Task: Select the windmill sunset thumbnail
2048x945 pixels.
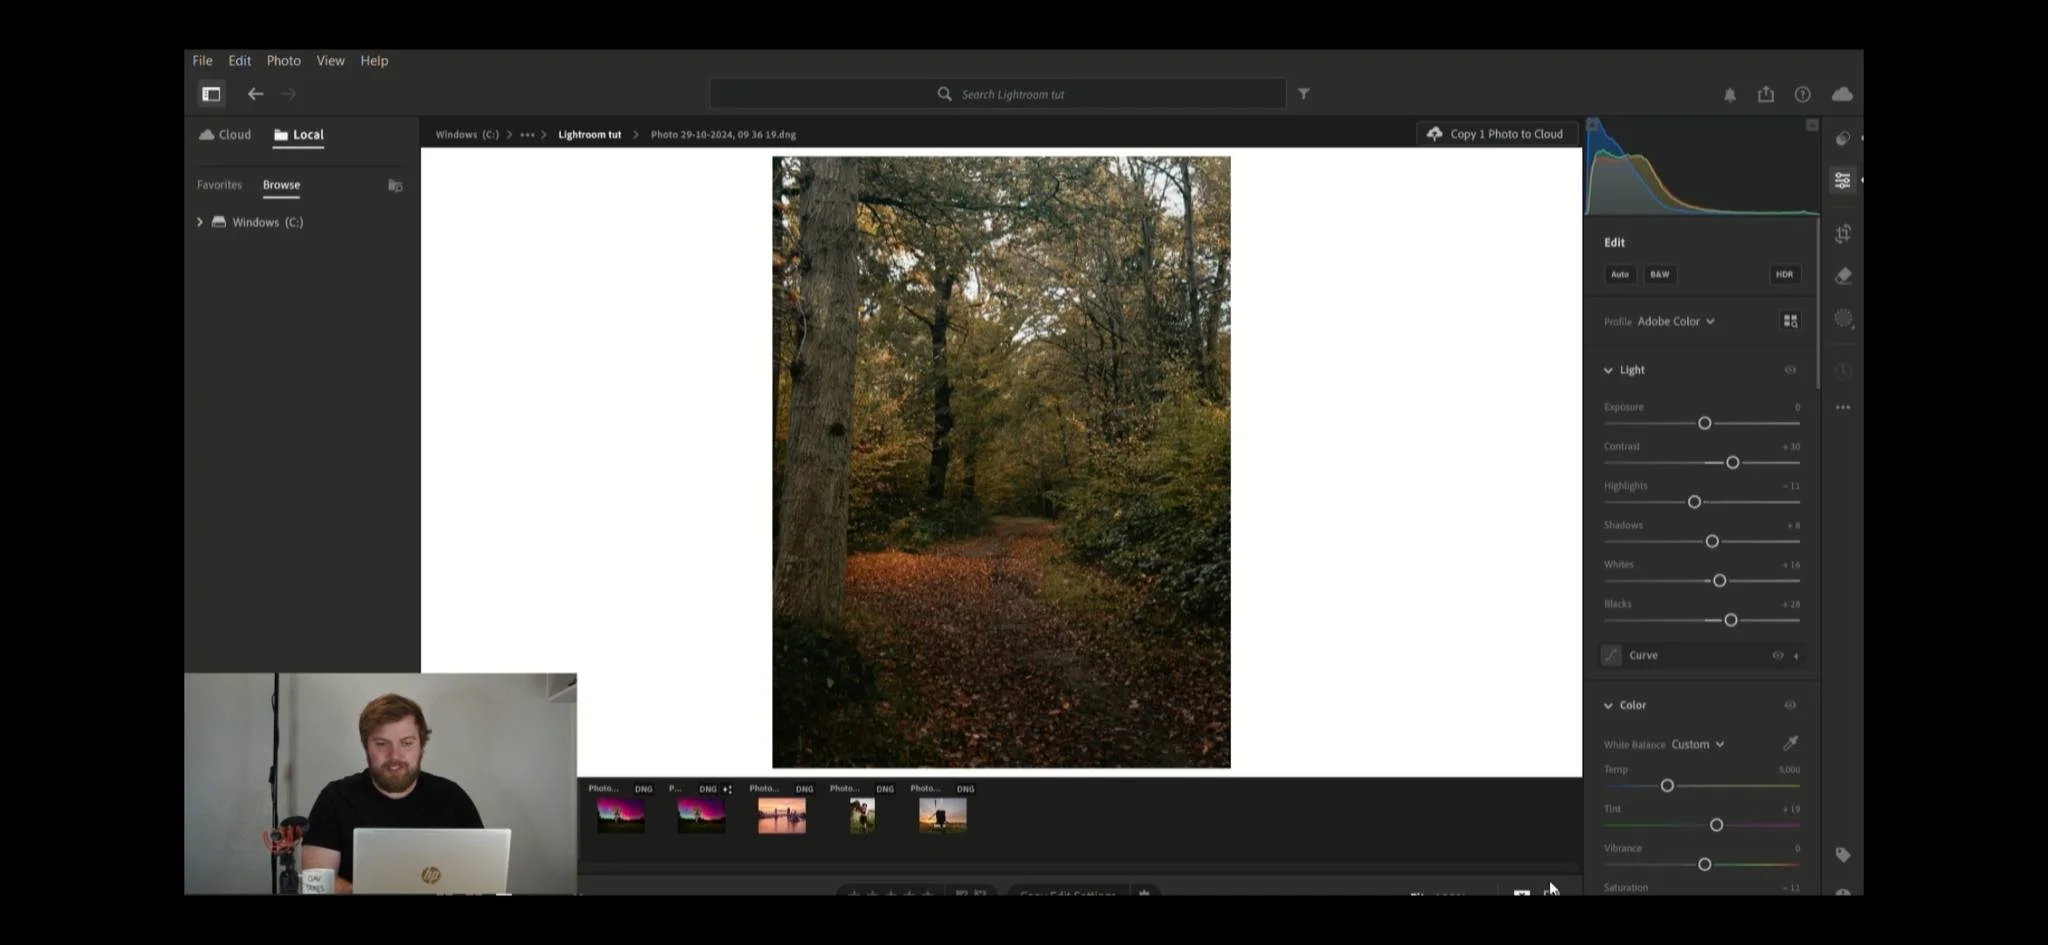Action: [943, 815]
